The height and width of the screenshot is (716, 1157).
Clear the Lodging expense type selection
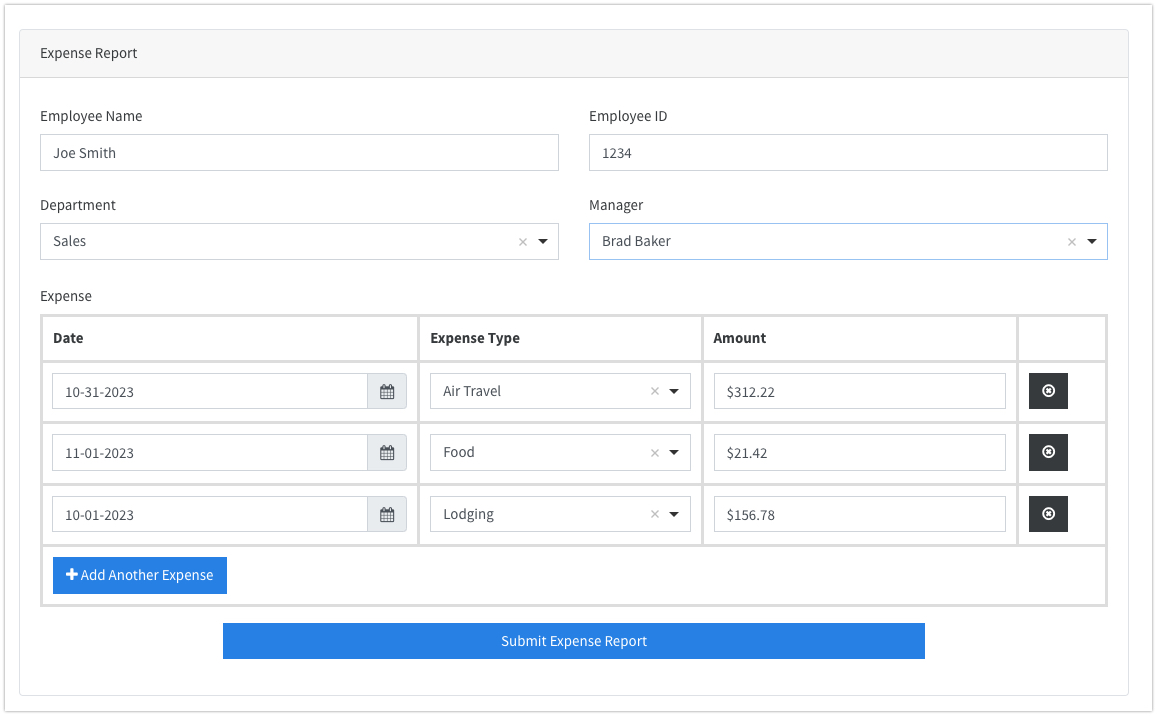(655, 515)
